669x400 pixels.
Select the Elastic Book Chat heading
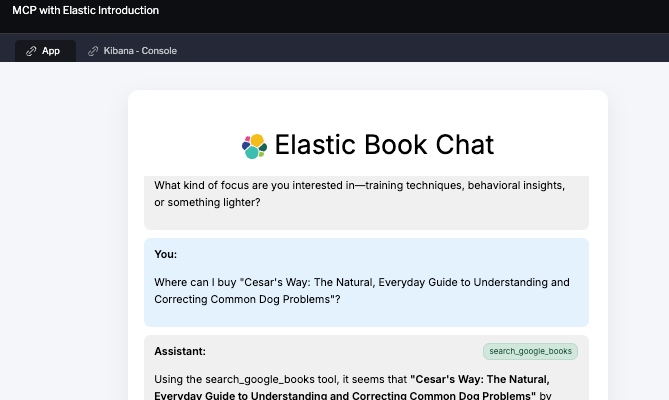pyautogui.click(x=384, y=145)
